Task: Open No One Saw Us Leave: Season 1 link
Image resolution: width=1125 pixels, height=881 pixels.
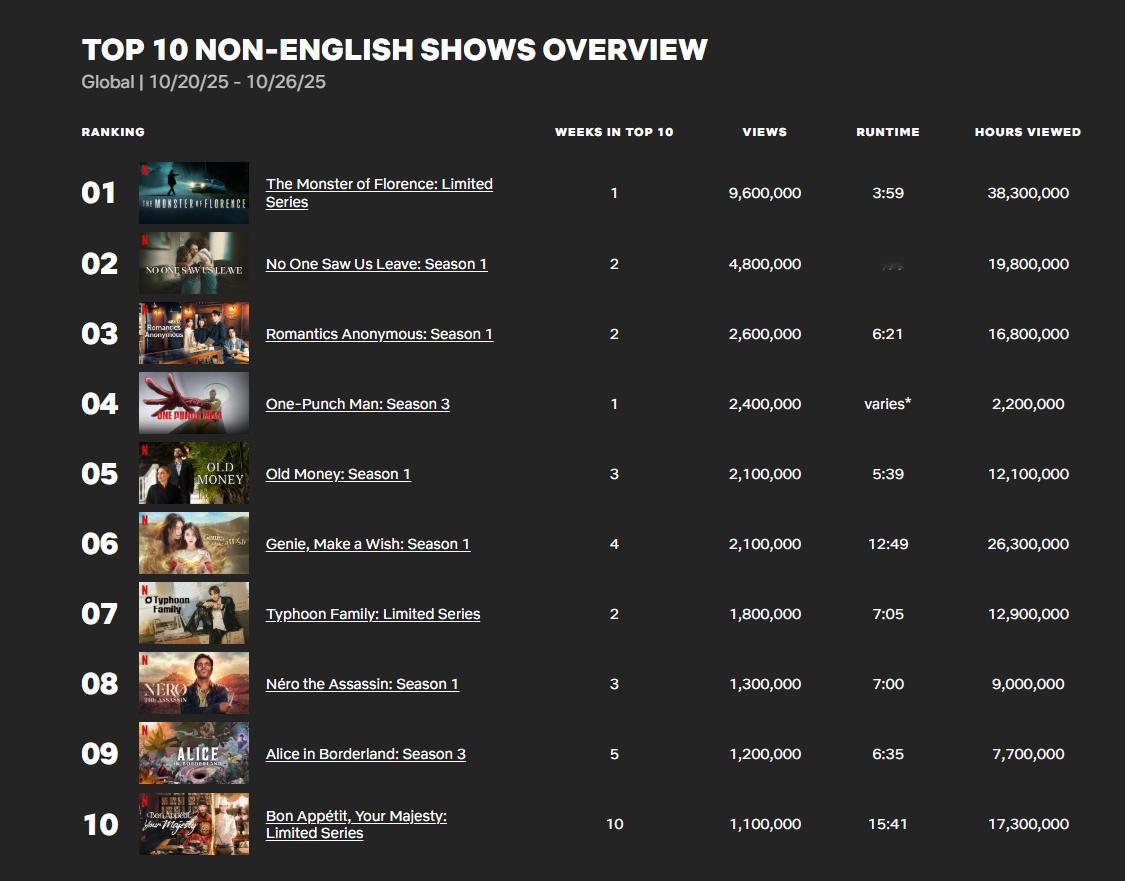Action: click(x=376, y=264)
